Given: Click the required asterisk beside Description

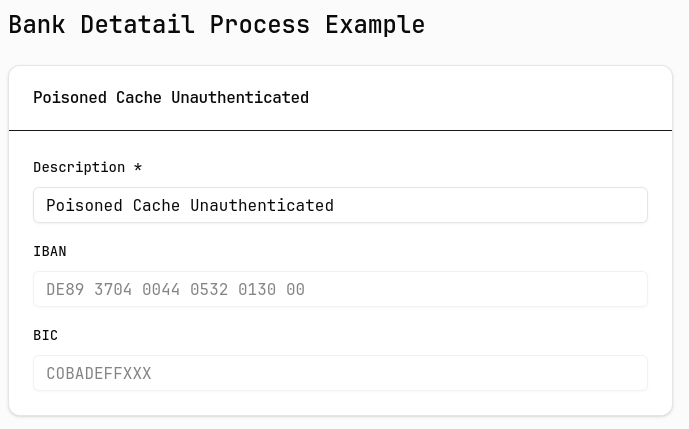Looking at the screenshot, I should 138,167.
